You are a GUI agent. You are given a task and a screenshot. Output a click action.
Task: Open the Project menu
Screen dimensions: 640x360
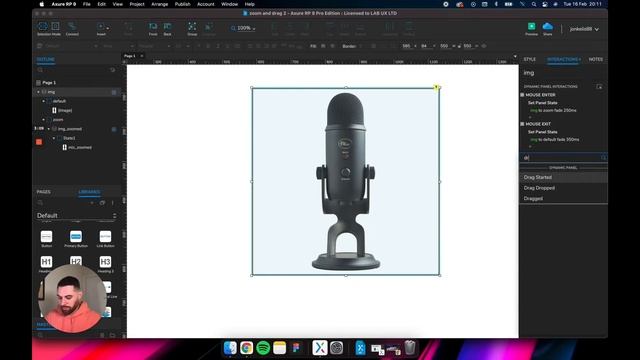tap(137, 4)
